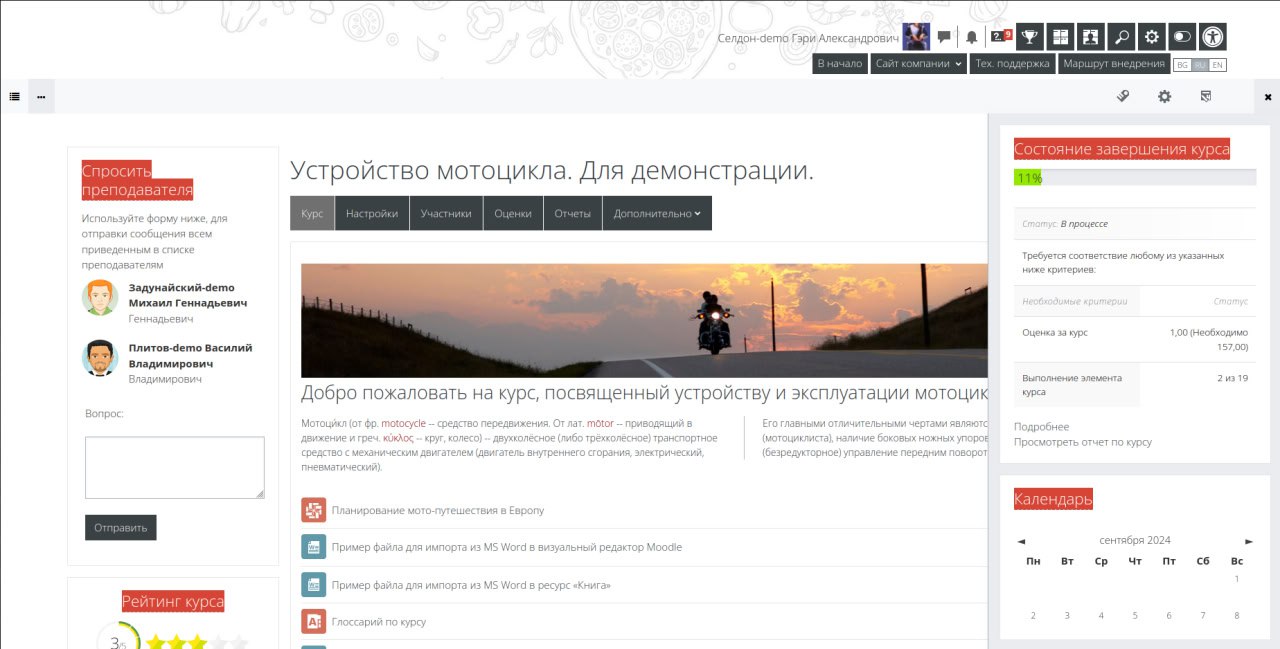Open the user profile avatar

click(916, 37)
